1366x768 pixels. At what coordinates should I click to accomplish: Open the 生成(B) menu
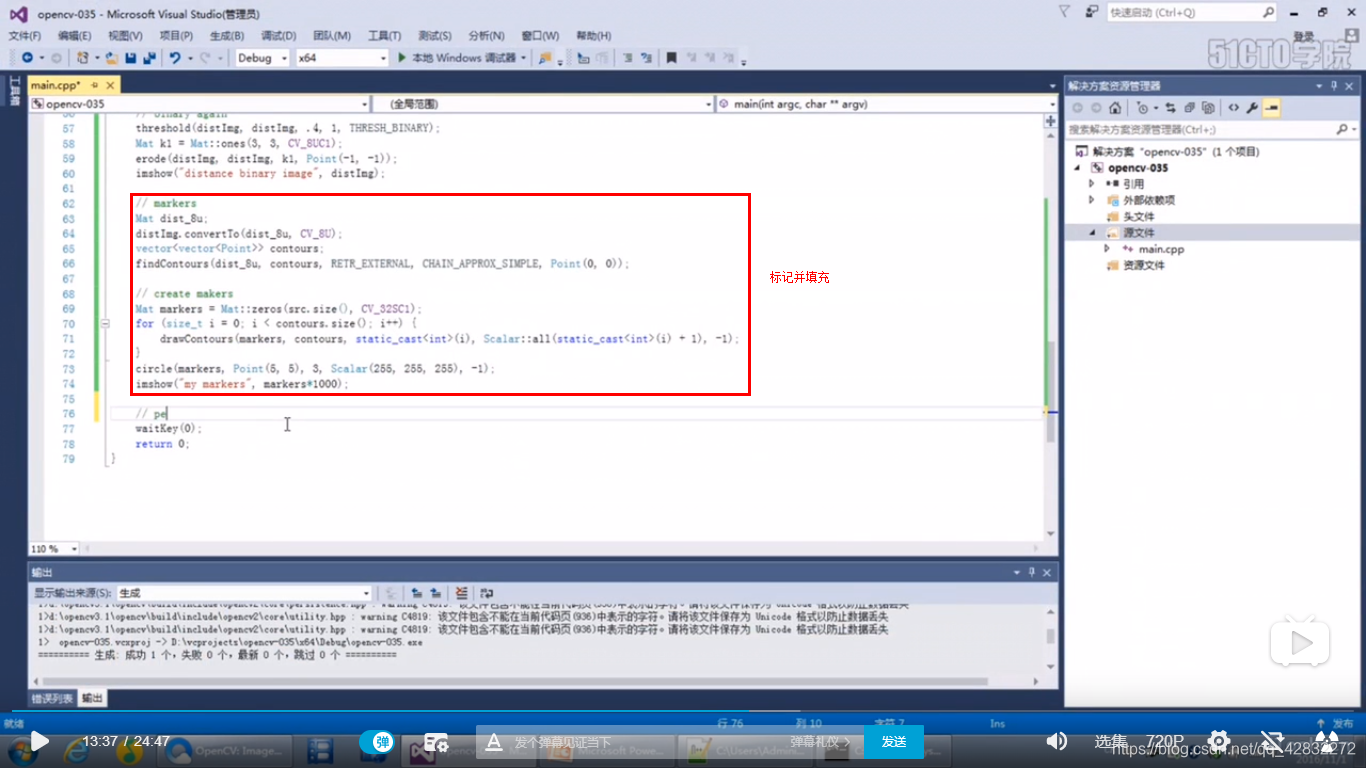227,36
